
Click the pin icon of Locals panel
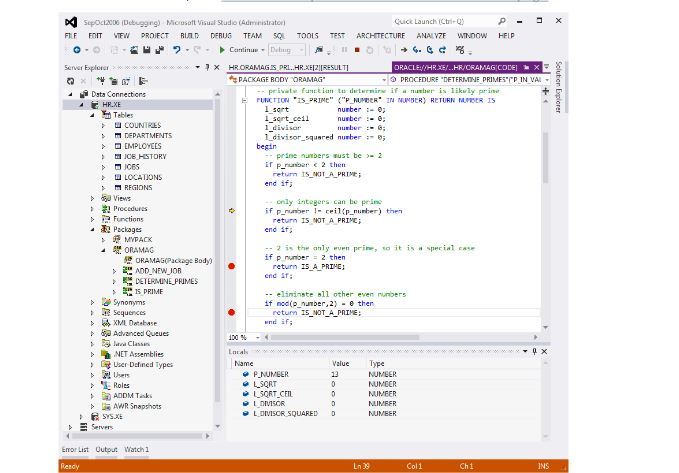point(534,351)
